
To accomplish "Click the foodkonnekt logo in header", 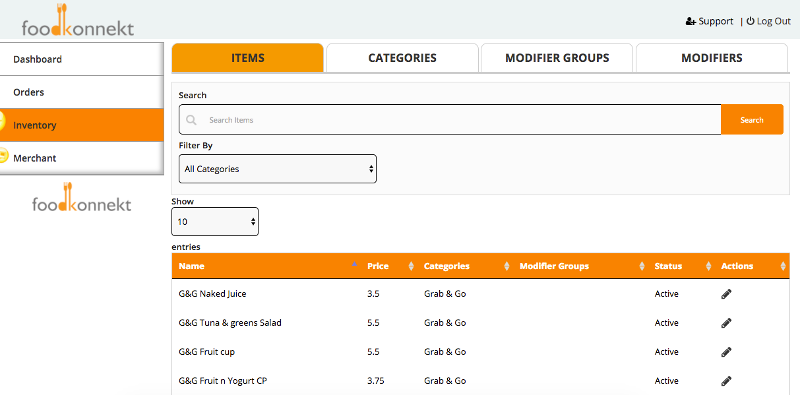I will (x=78, y=20).
